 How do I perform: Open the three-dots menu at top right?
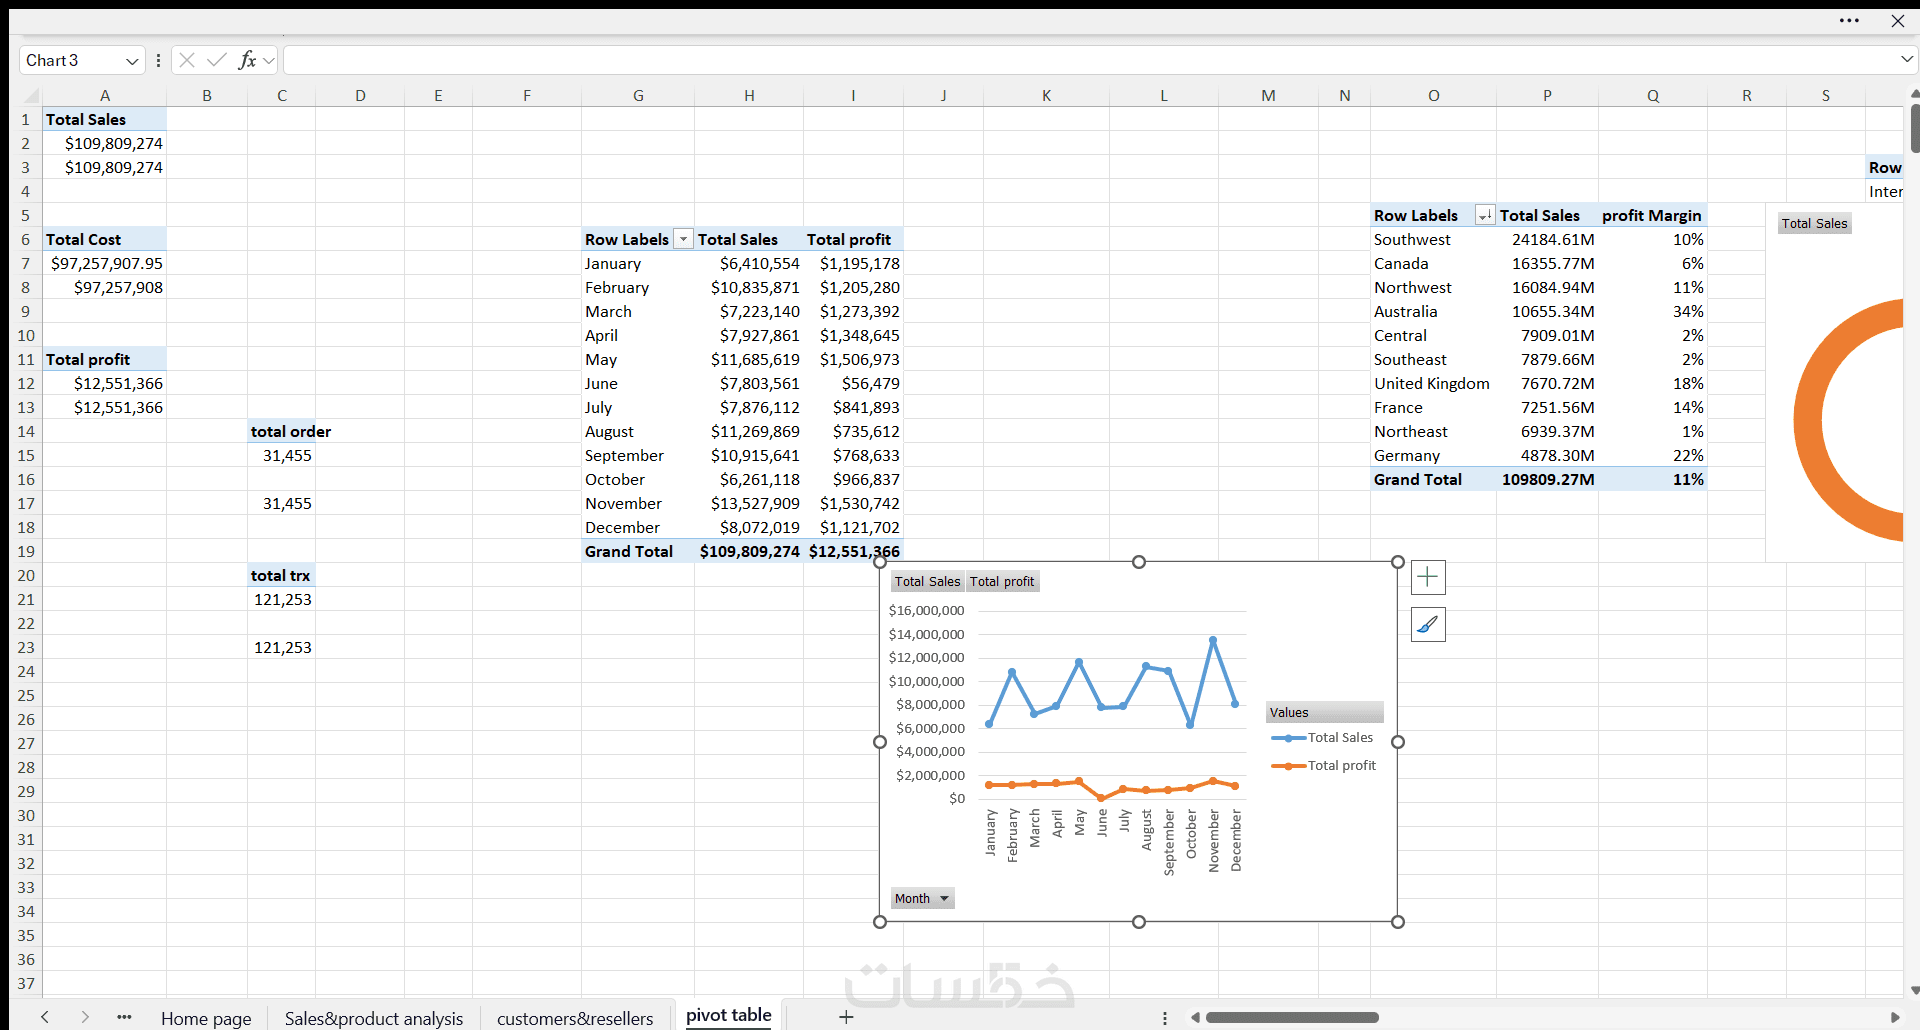(1849, 20)
